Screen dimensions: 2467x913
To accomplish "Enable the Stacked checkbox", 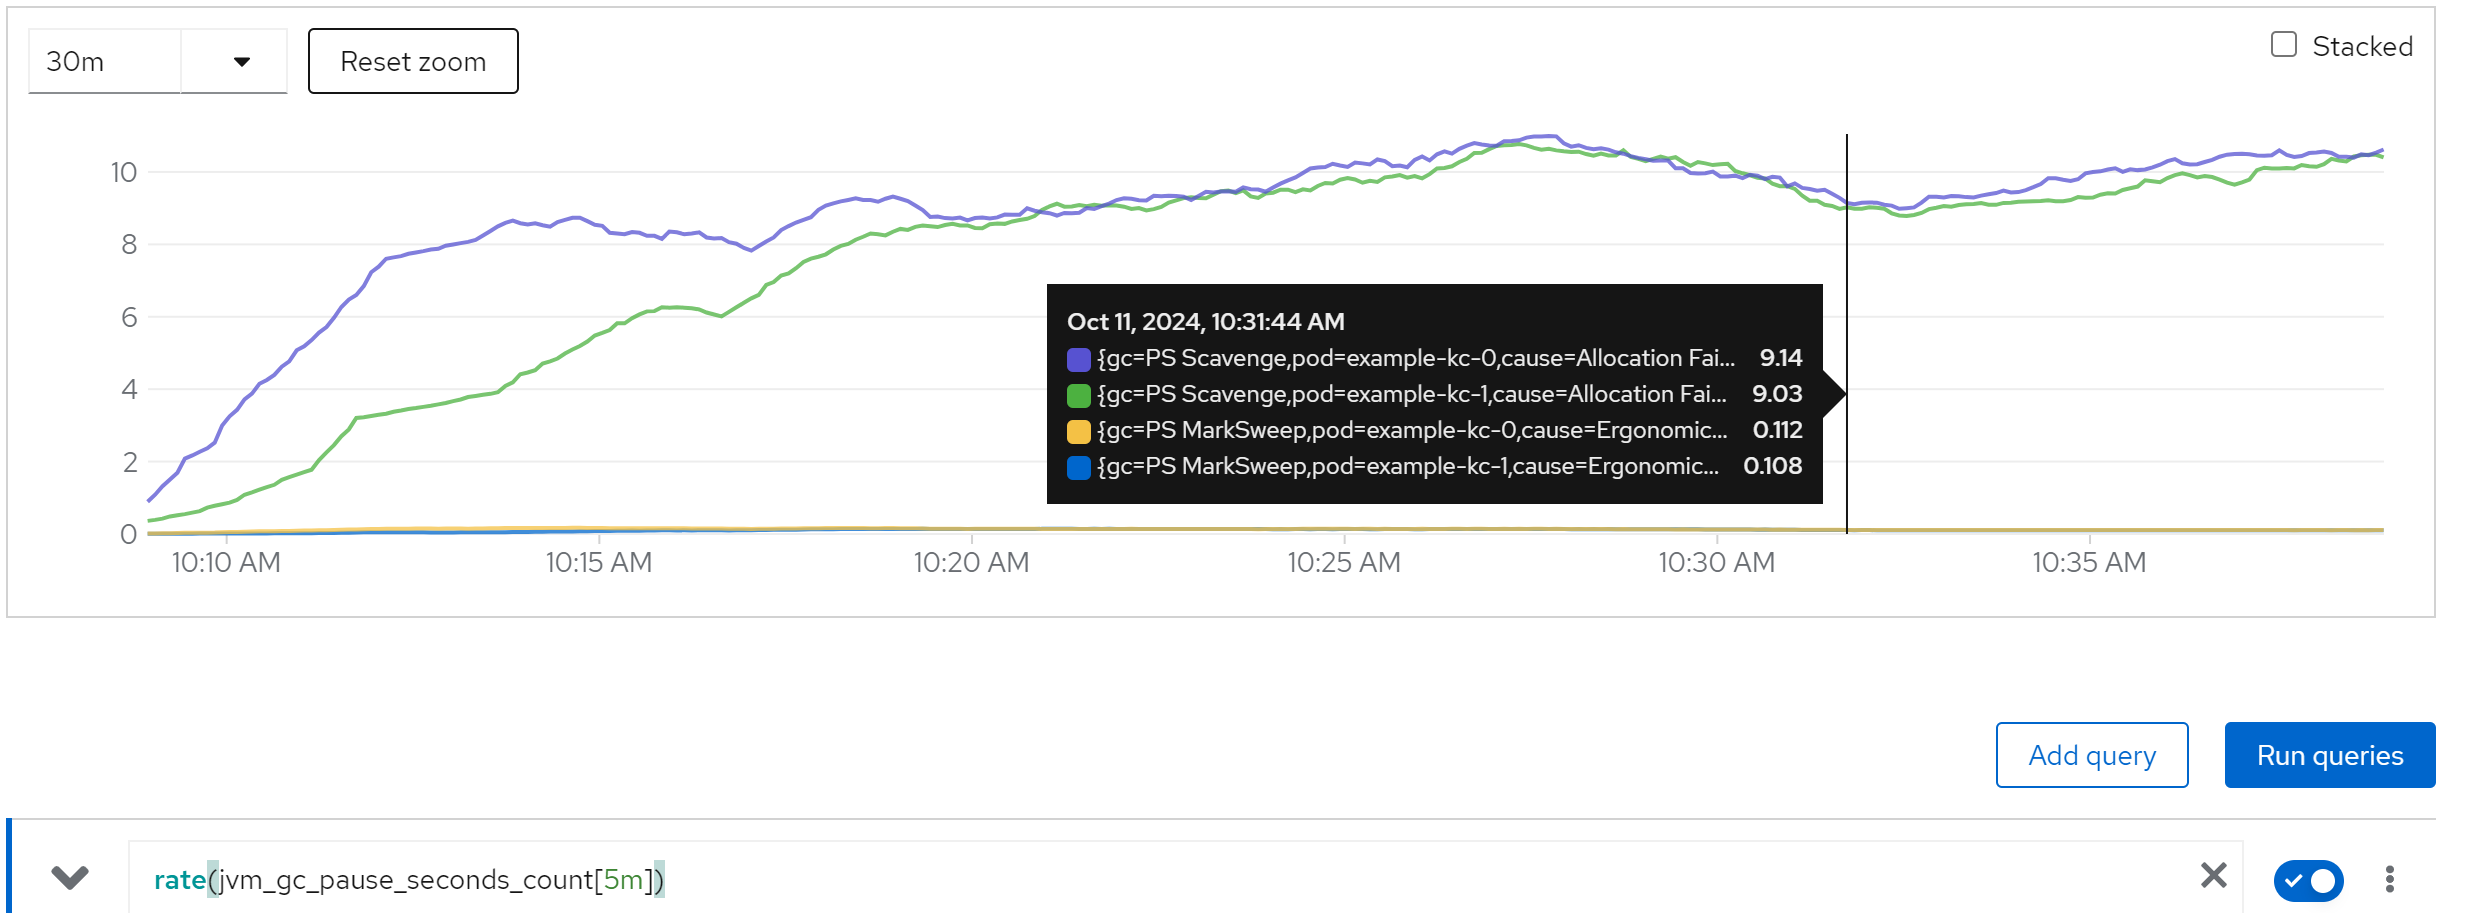I will (x=2283, y=45).
